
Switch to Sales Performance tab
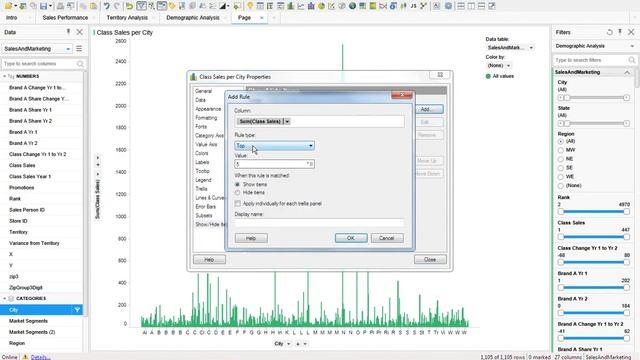pos(65,18)
